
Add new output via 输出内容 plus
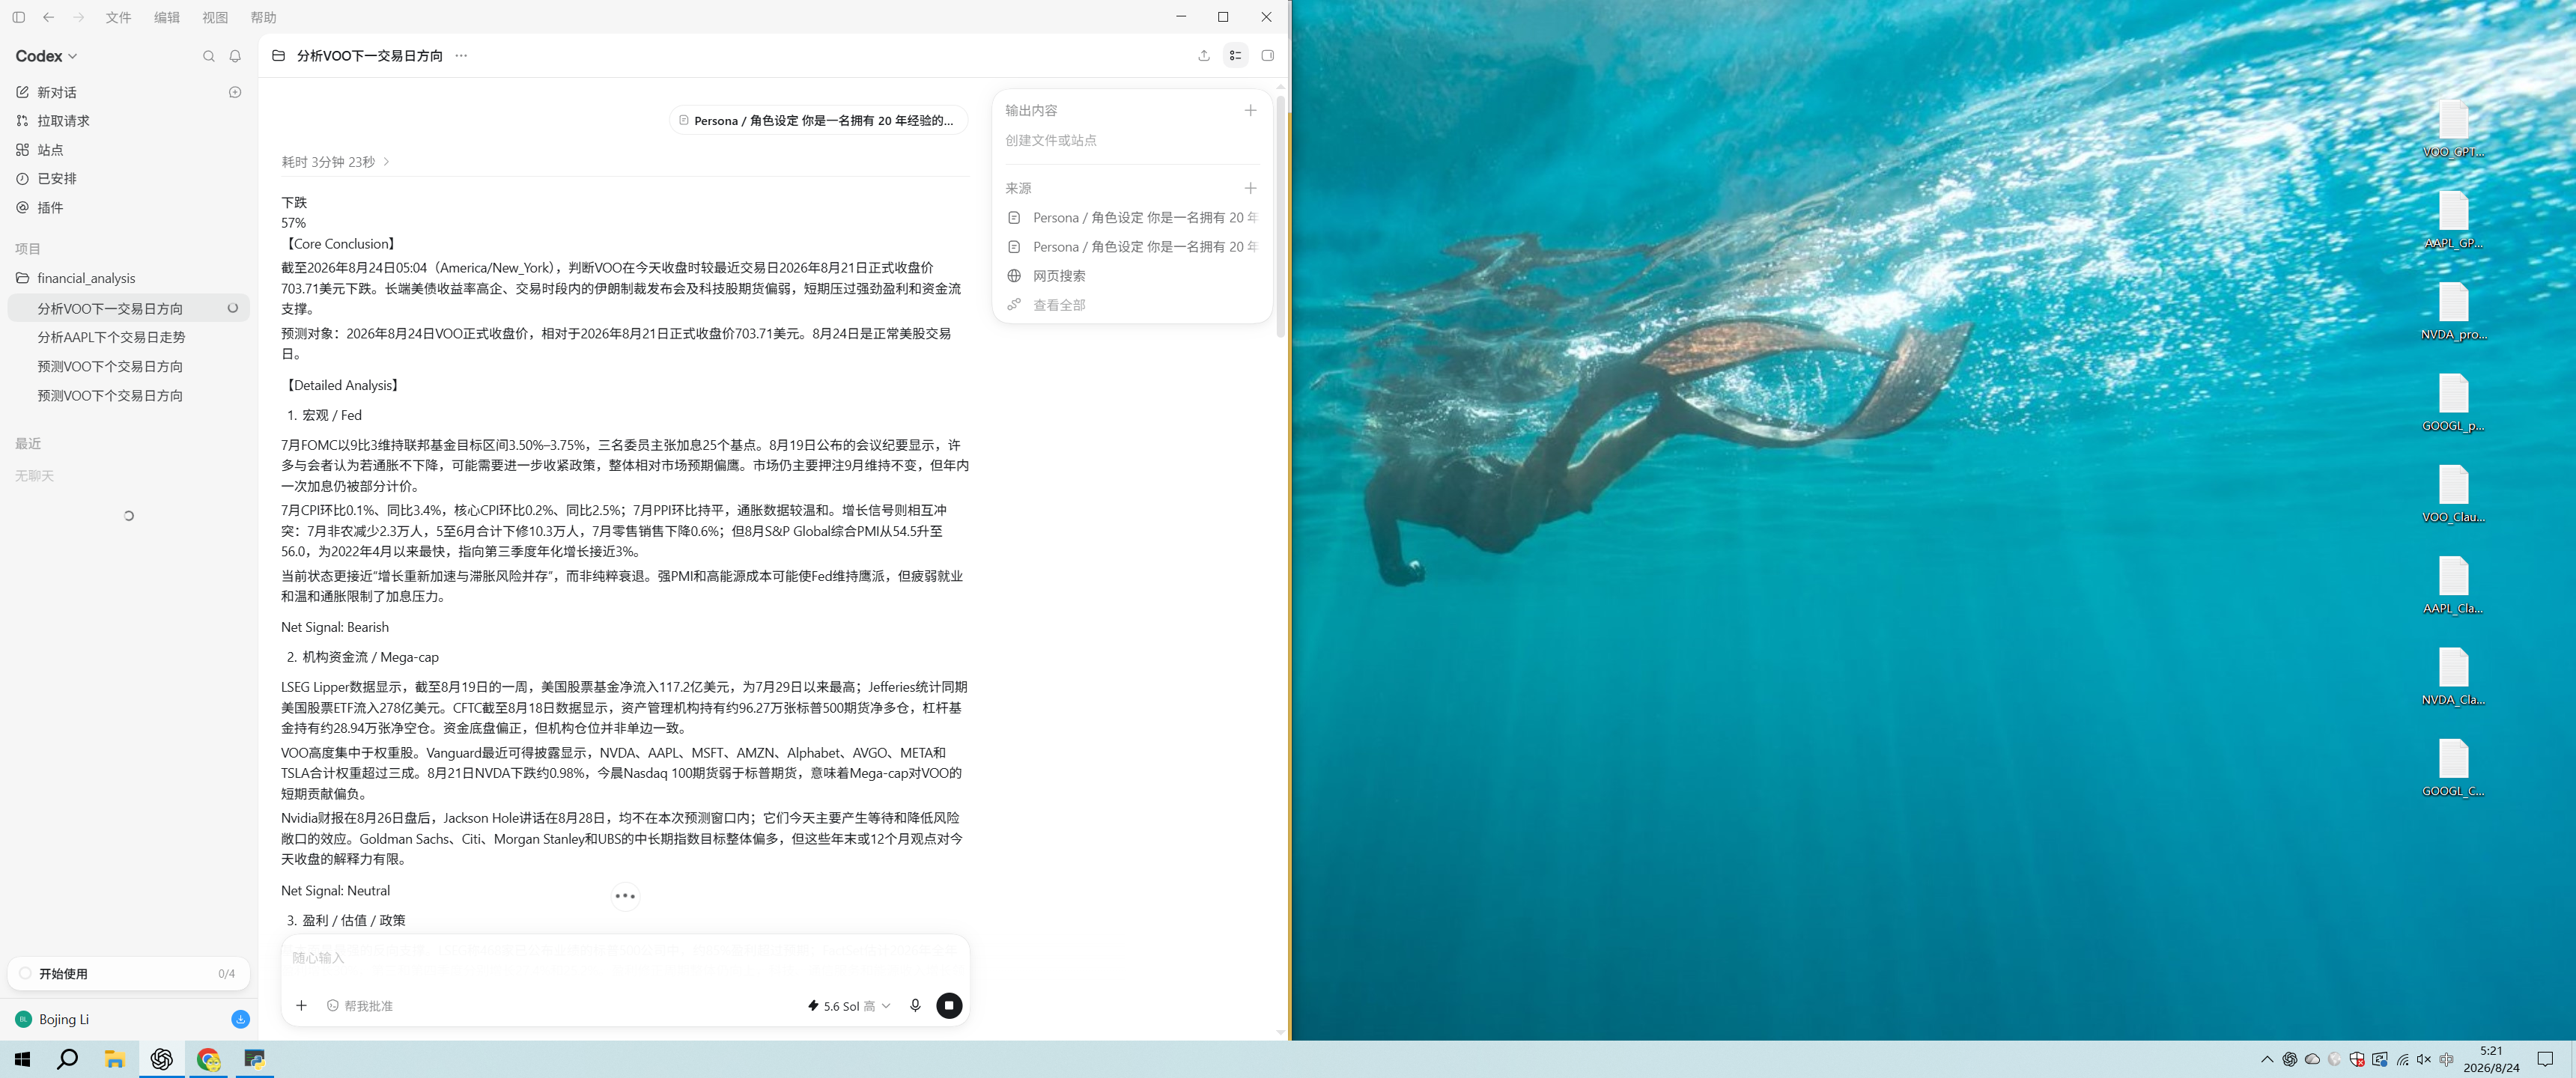(x=1250, y=110)
